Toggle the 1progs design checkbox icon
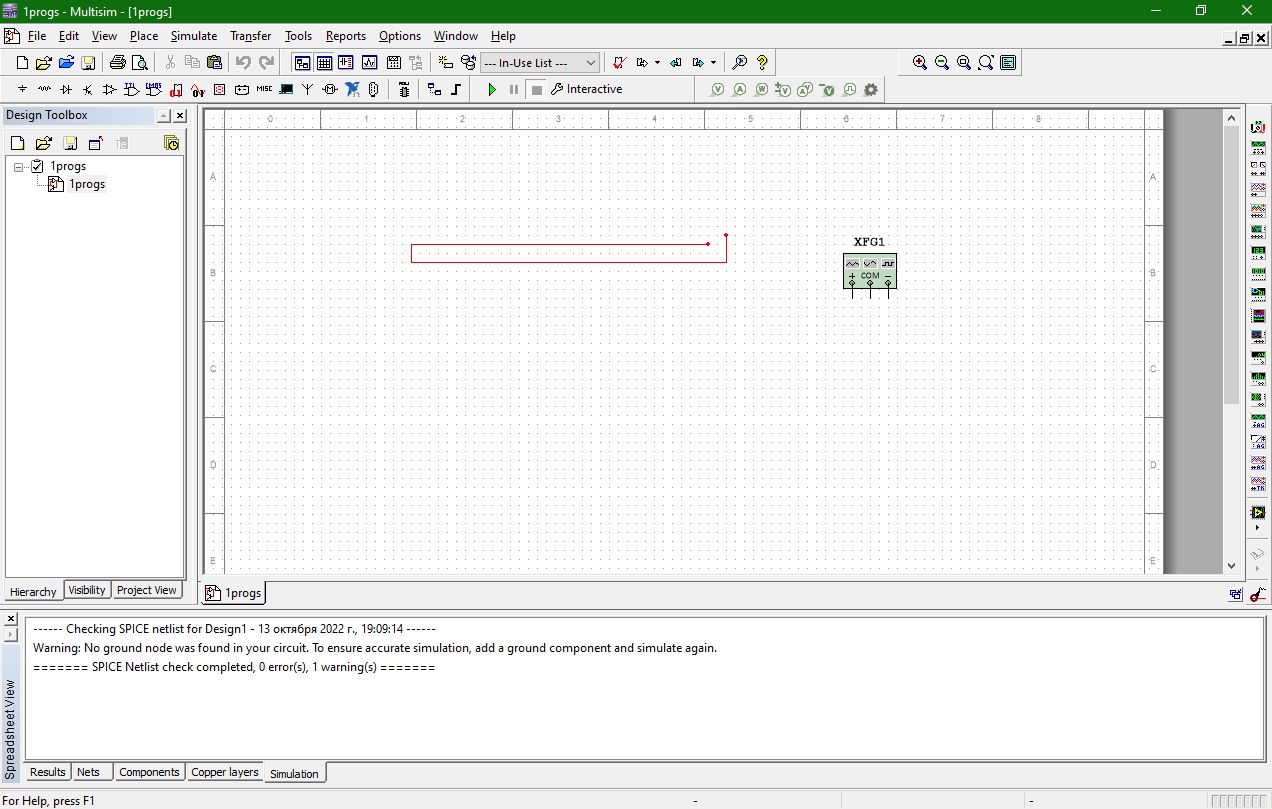 (x=38, y=166)
